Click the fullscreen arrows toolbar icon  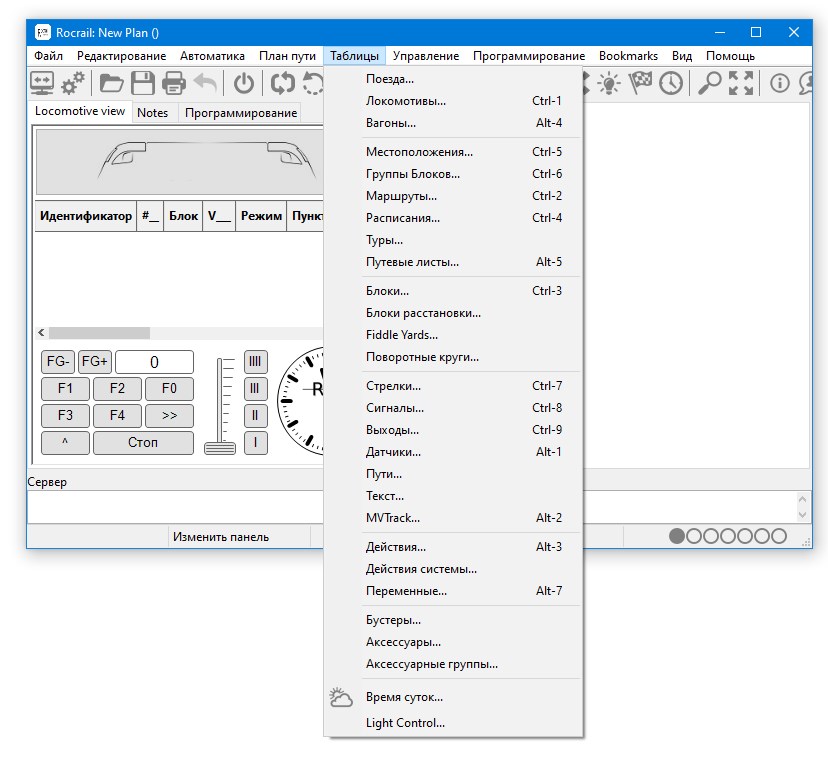click(741, 84)
